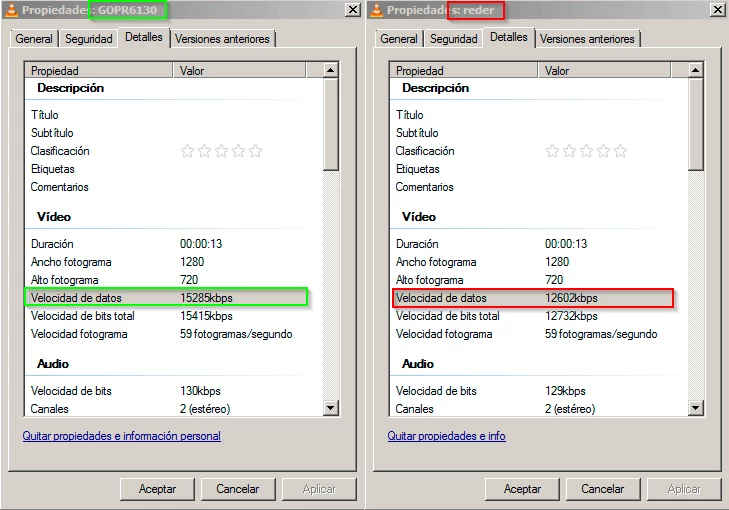The height and width of the screenshot is (510, 729).
Task: Open Versiones anteriores tab in reder window
Action: pyautogui.click(x=588, y=39)
